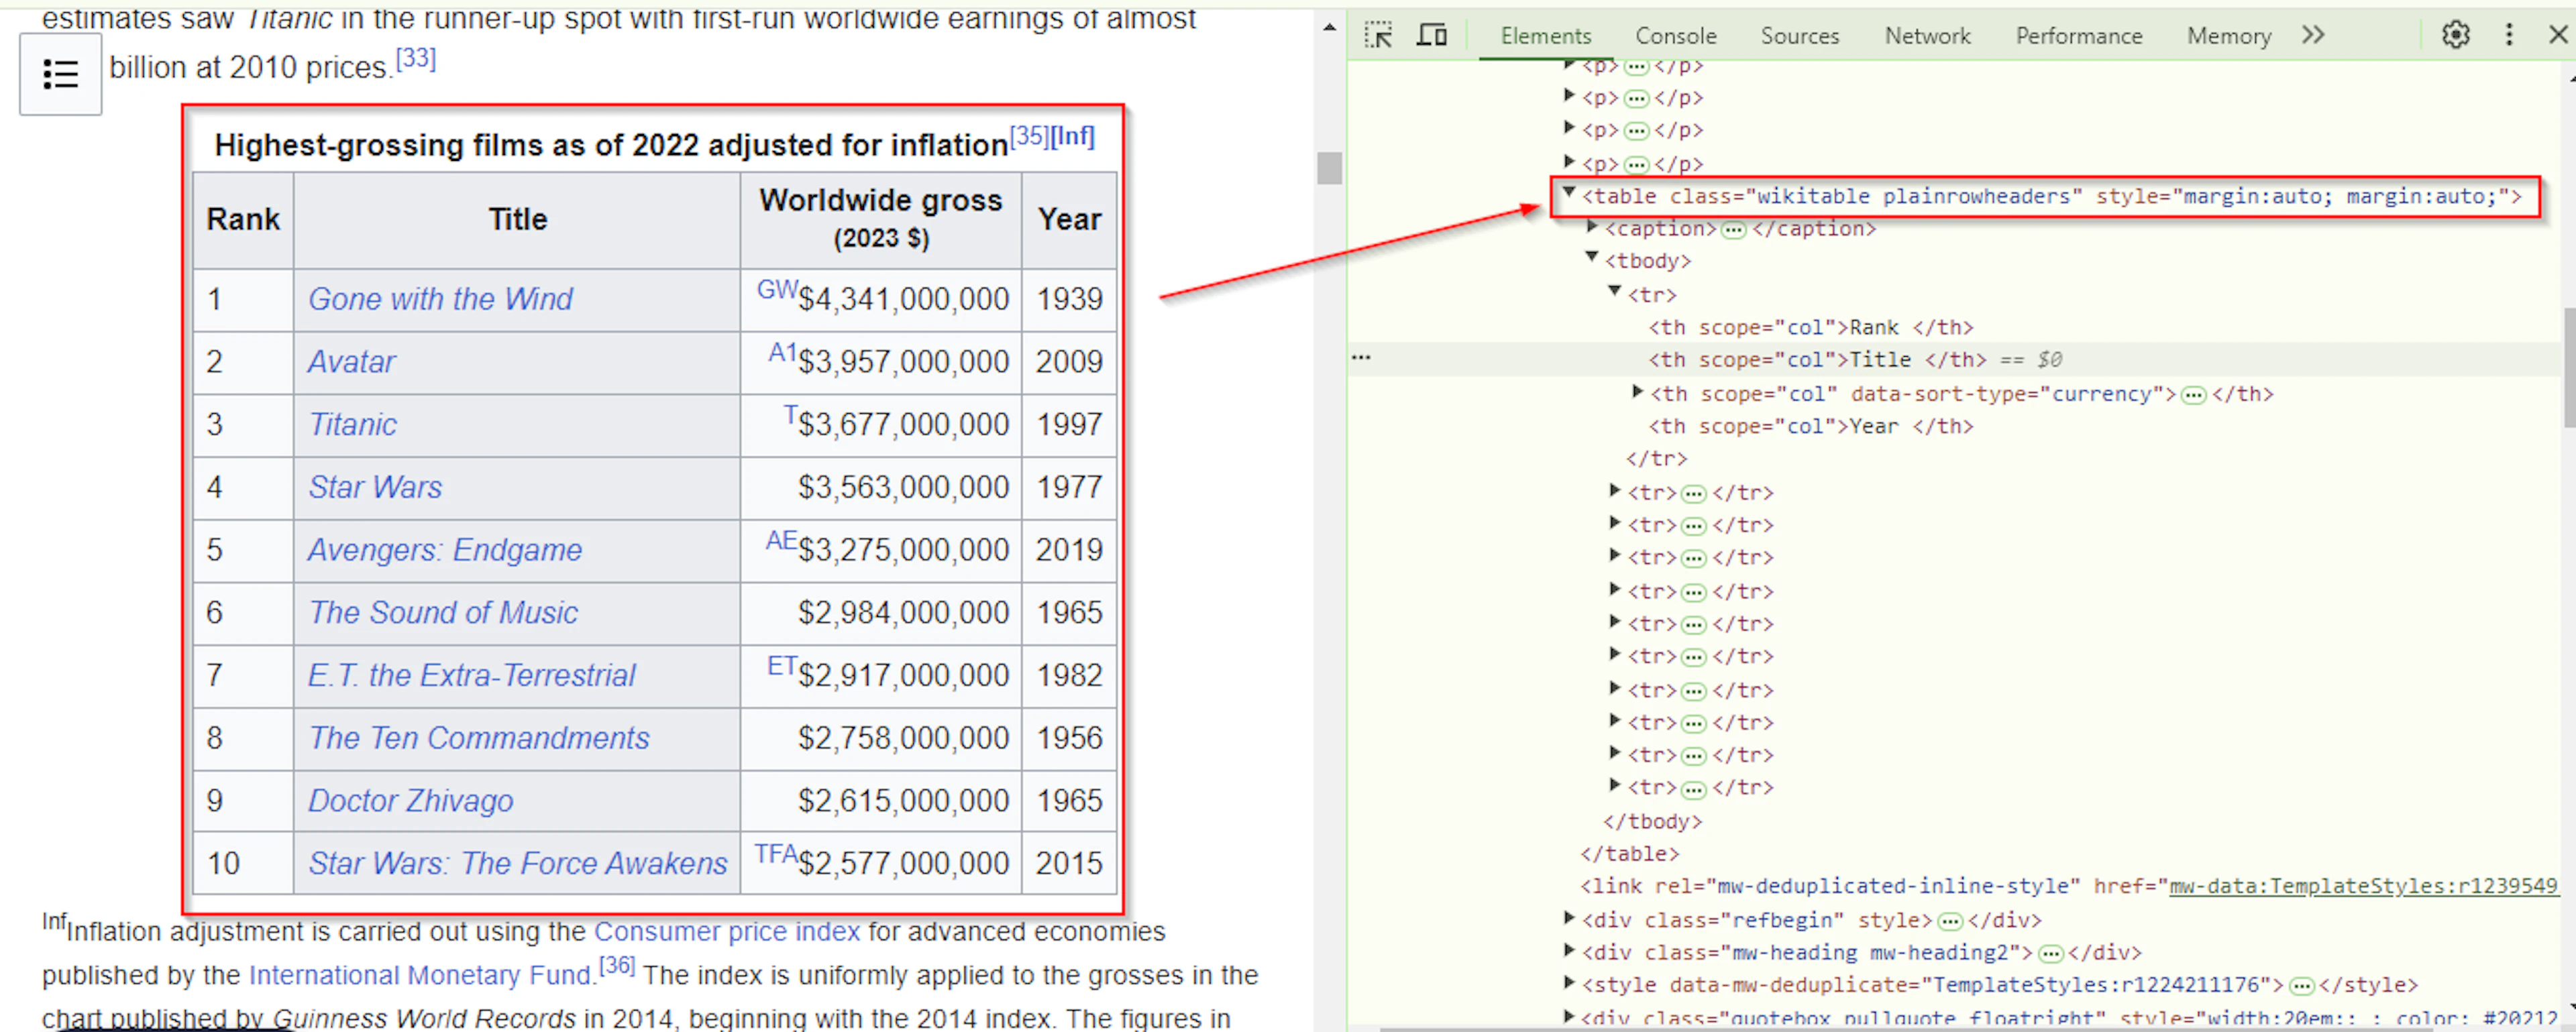Follow the Consumer price index link
The image size is (2576, 1032).
point(727,932)
